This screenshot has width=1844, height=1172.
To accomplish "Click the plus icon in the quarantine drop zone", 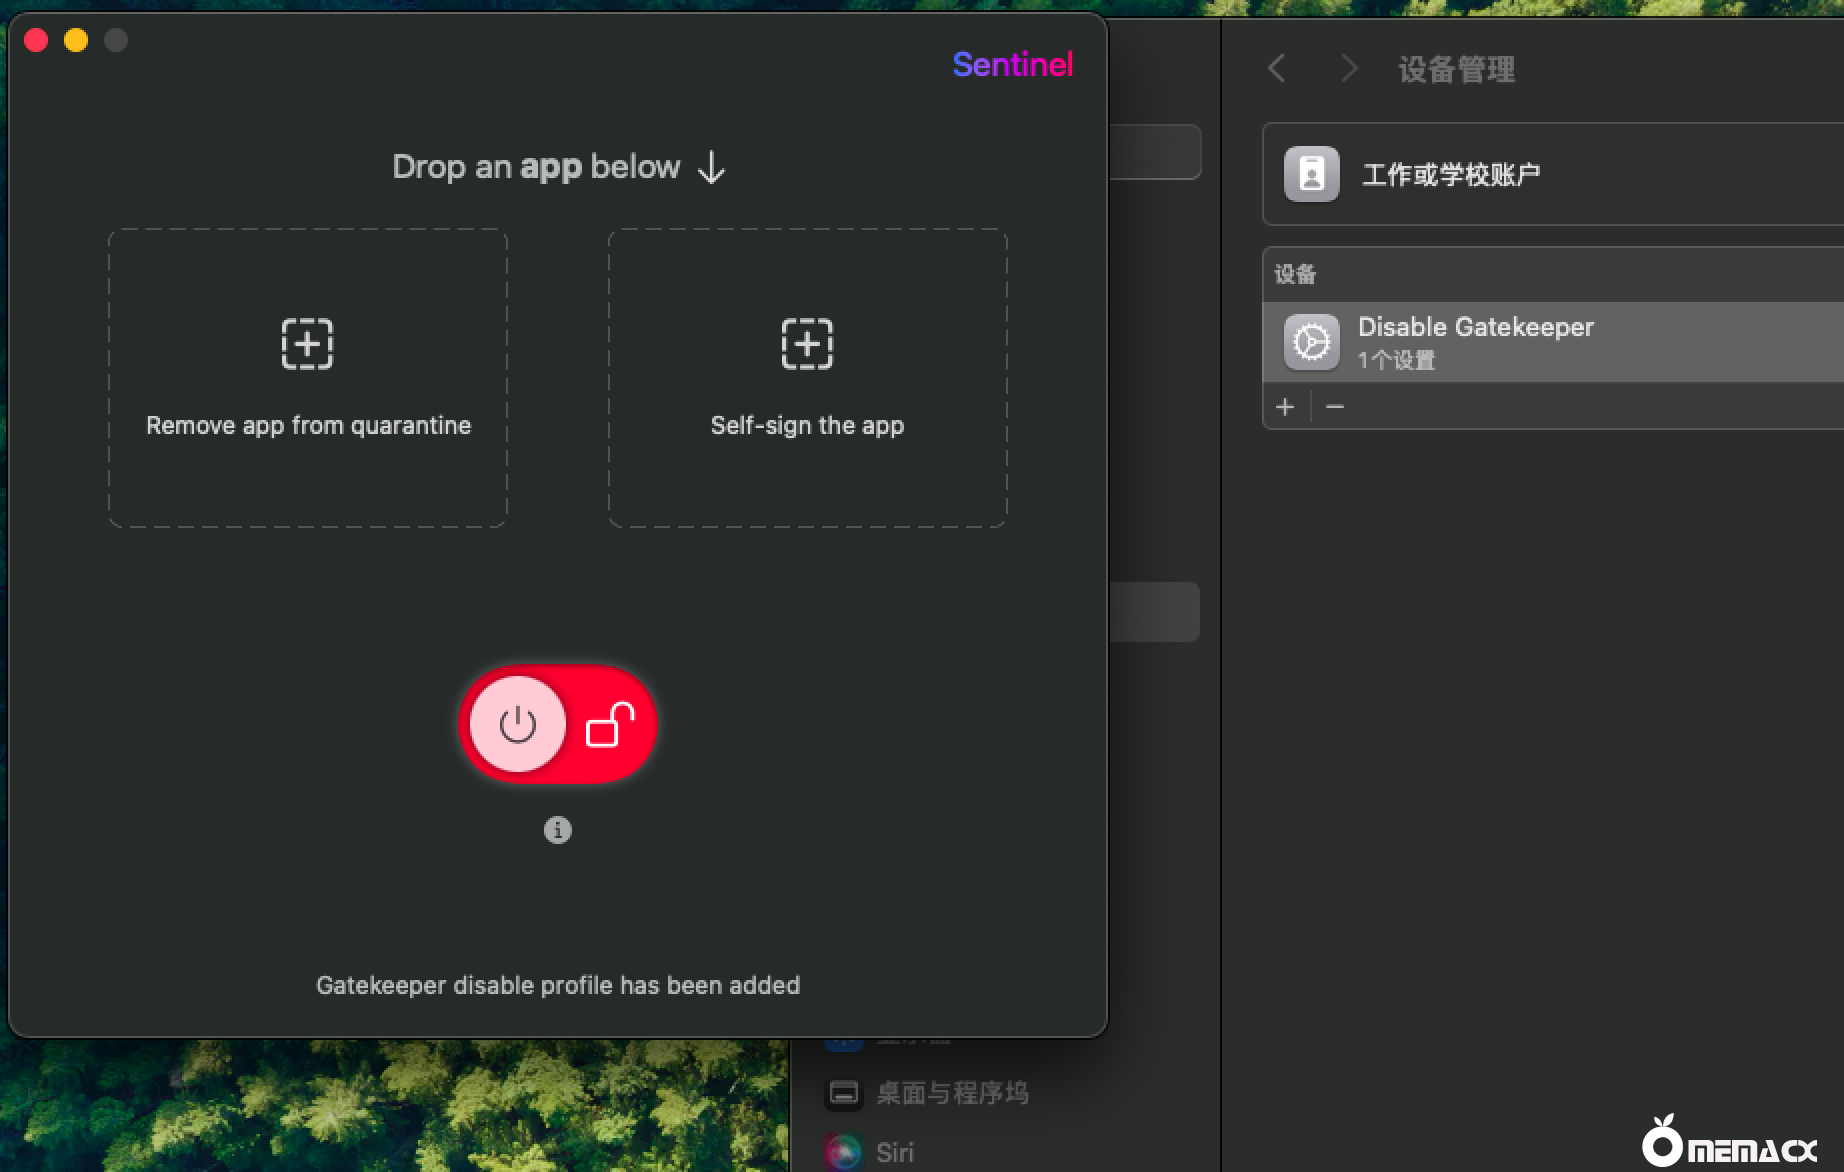I will point(307,344).
